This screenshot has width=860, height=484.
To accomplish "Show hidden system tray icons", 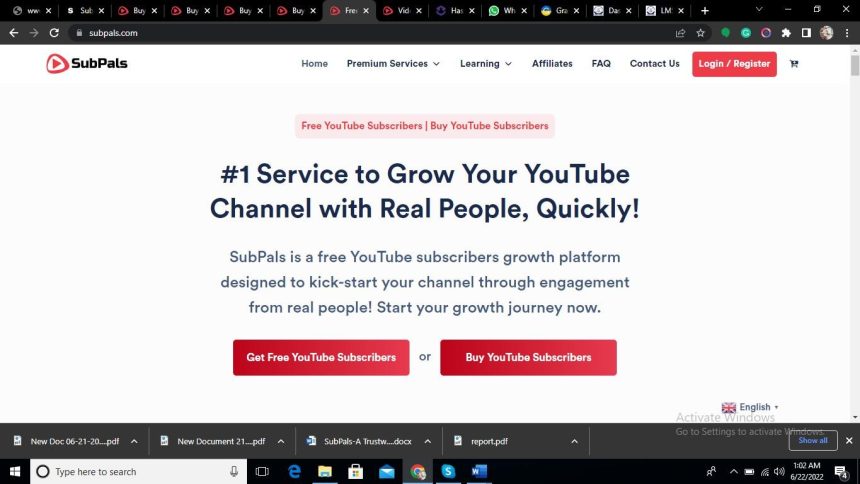I will [x=733, y=471].
